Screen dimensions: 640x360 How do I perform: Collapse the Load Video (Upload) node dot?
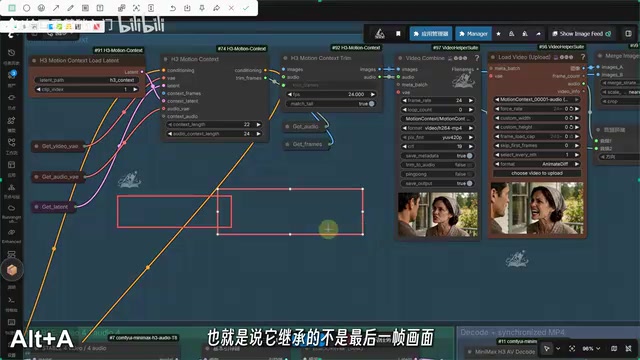[x=493, y=57]
